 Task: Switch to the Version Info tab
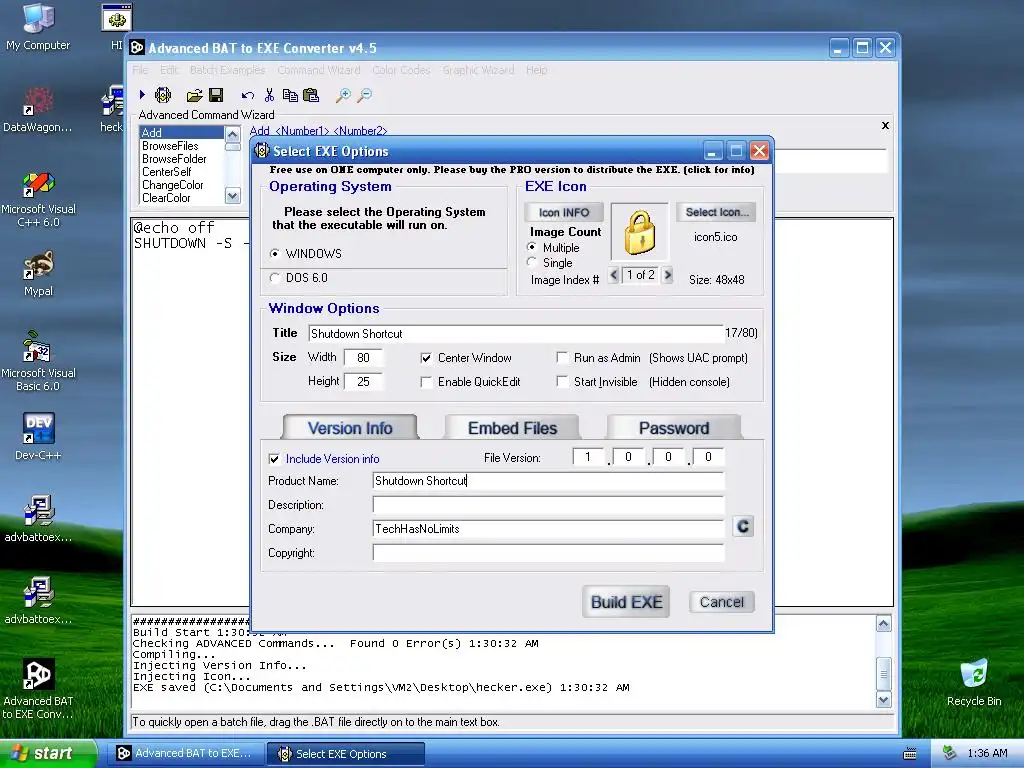tap(350, 428)
